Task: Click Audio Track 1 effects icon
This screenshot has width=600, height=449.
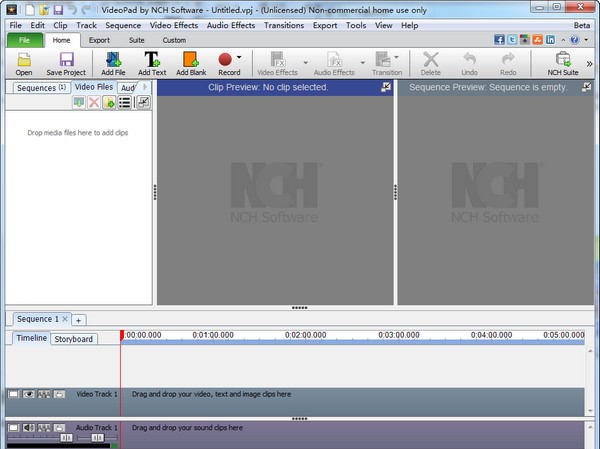Action: tap(44, 428)
